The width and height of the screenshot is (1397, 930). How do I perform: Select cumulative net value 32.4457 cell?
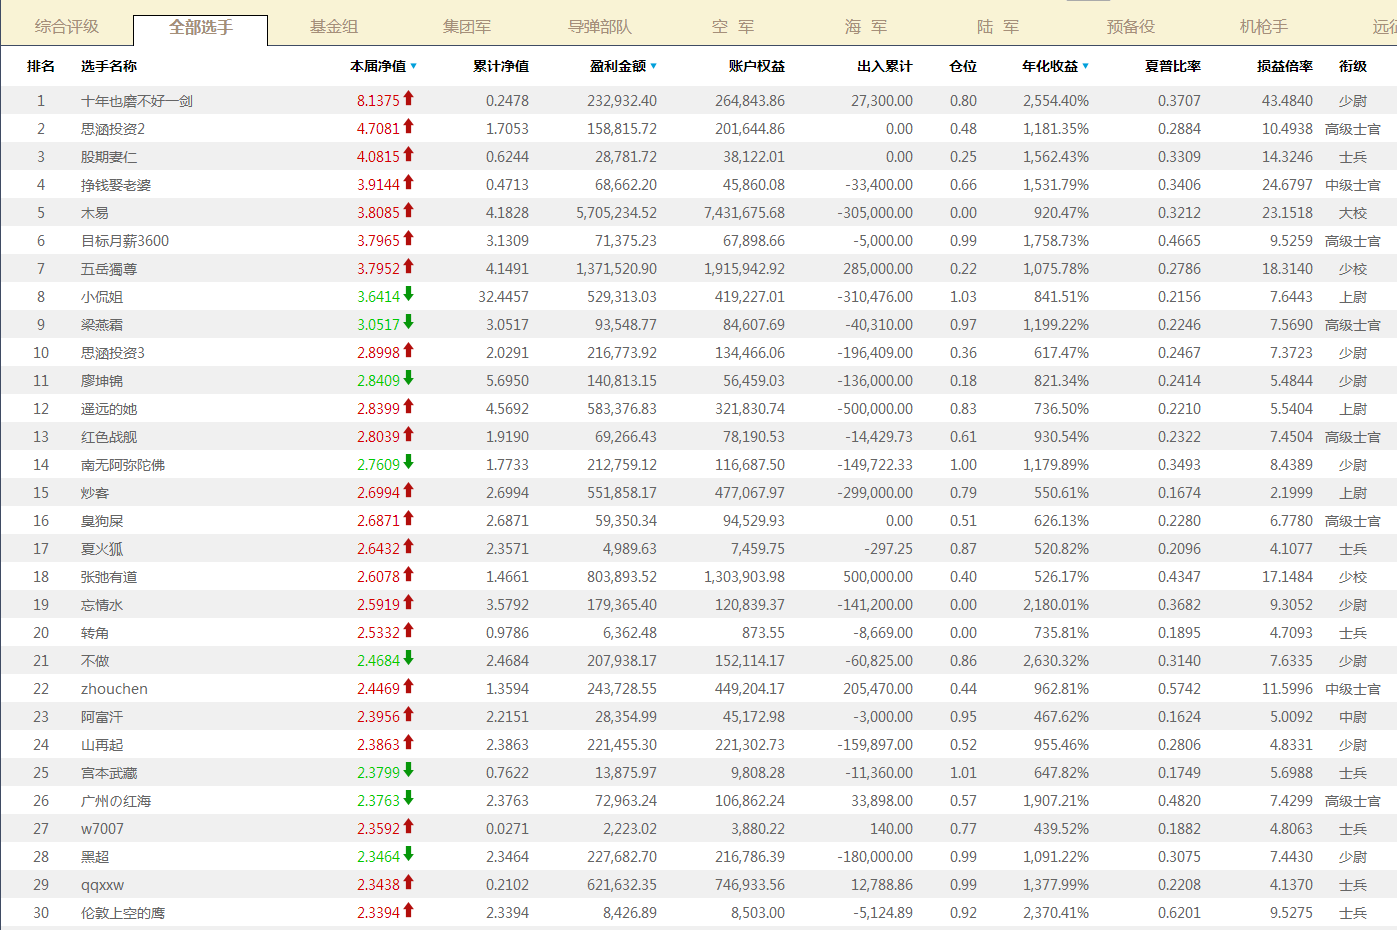[x=503, y=297]
